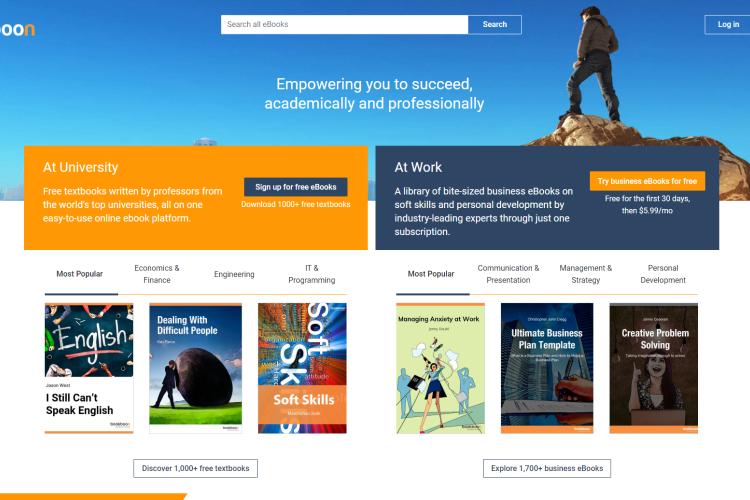Click the Search button
Screen dimensions: 750x500
click(x=495, y=24)
